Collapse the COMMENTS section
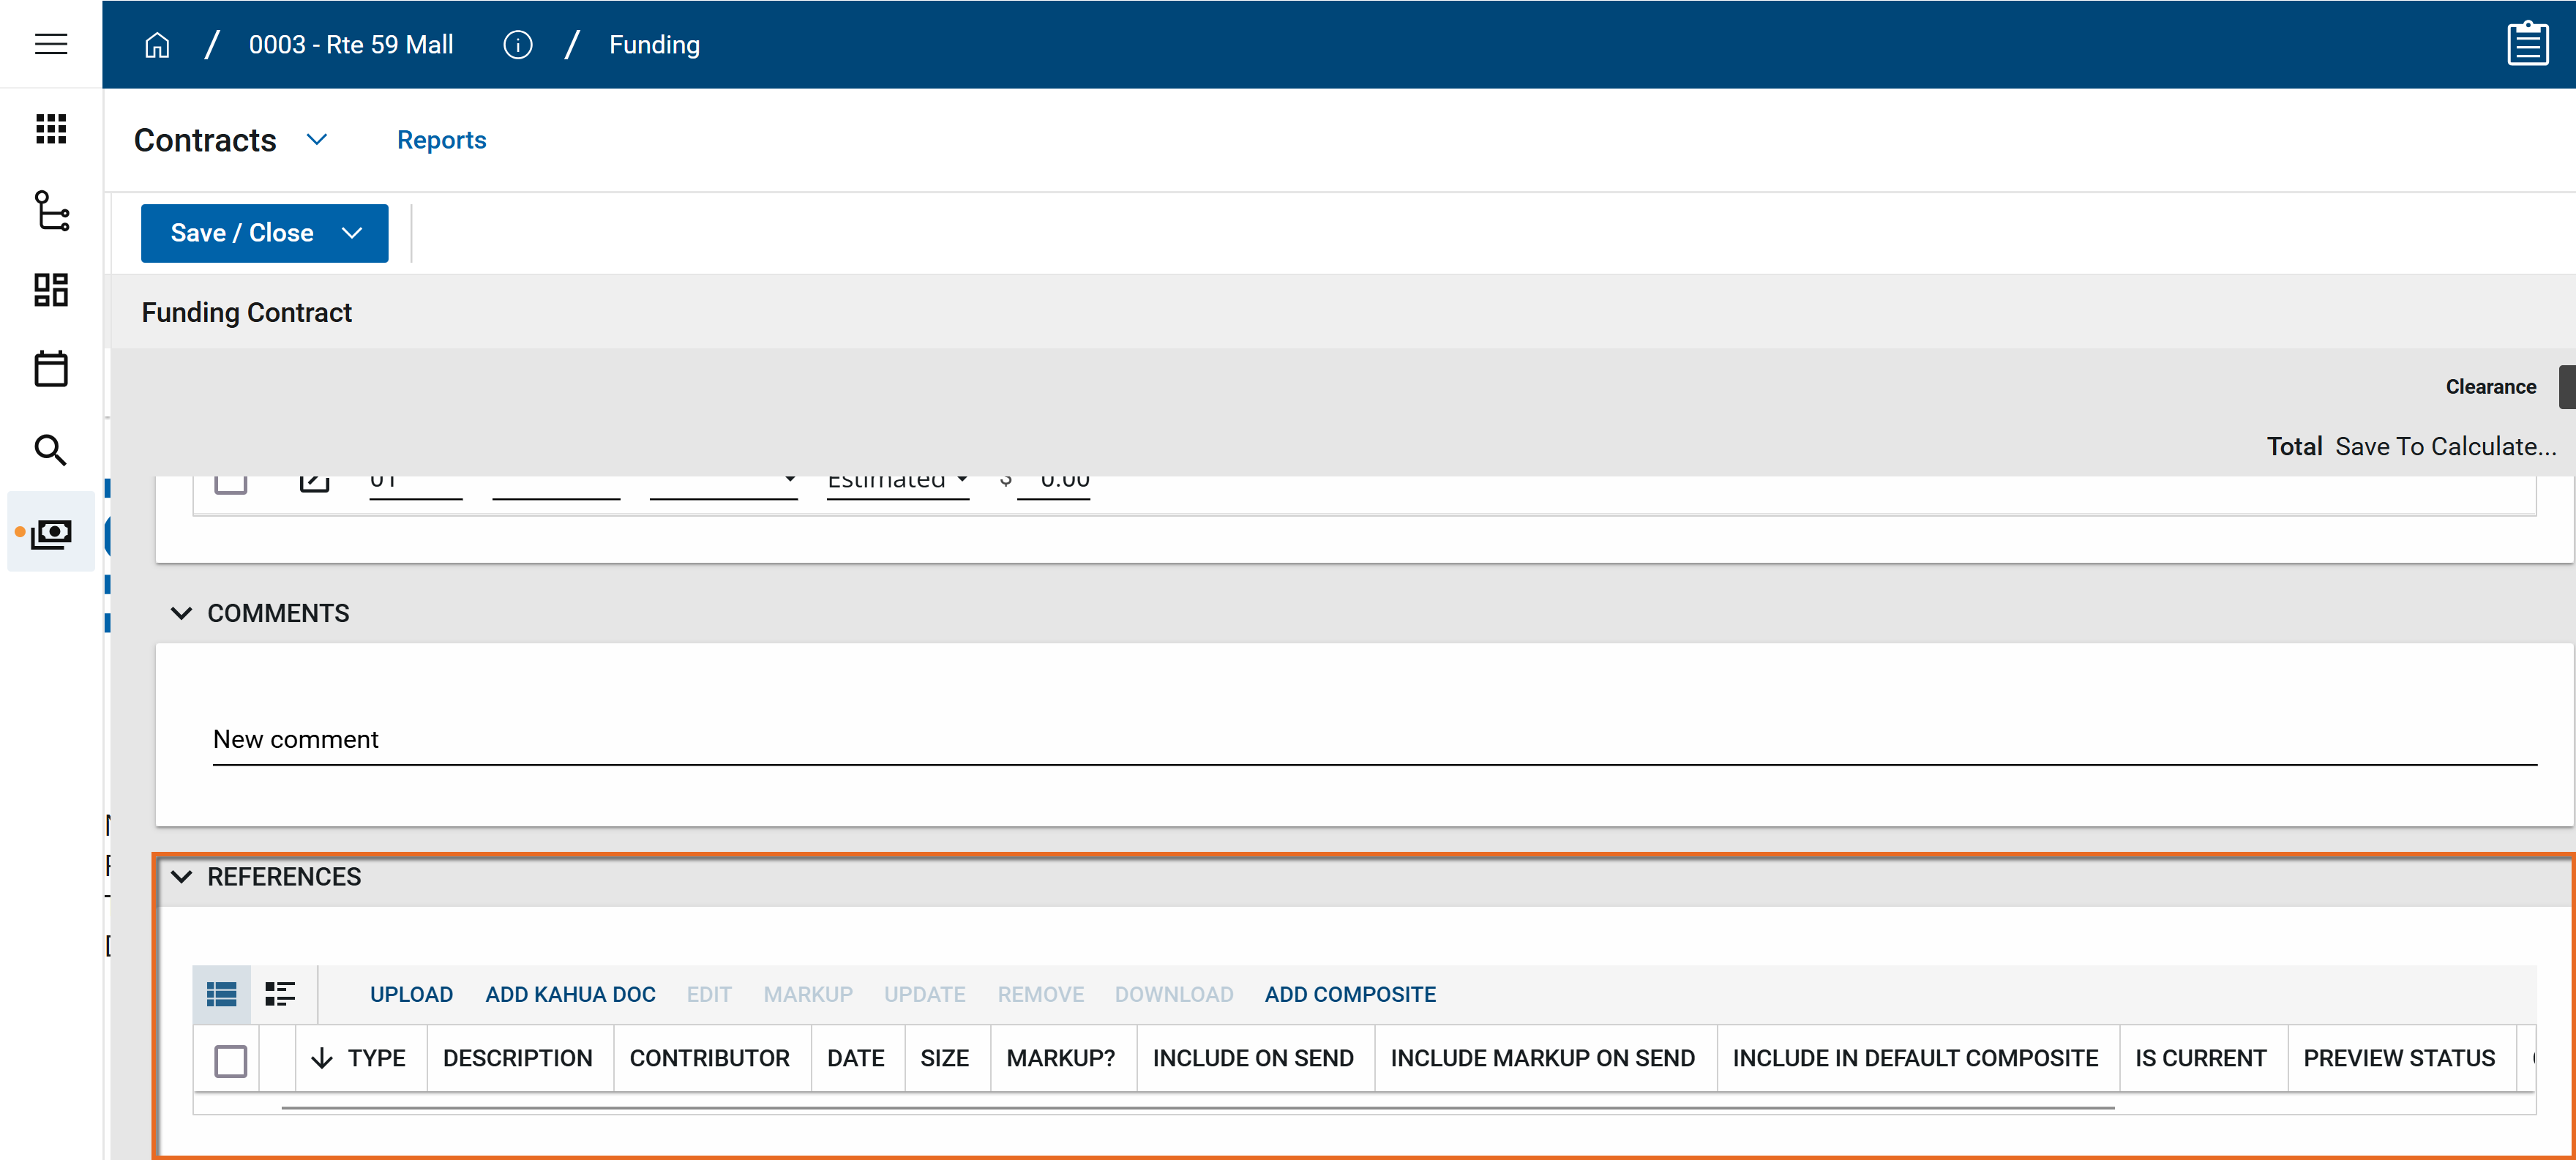This screenshot has height=1160, width=2576. pos(181,613)
